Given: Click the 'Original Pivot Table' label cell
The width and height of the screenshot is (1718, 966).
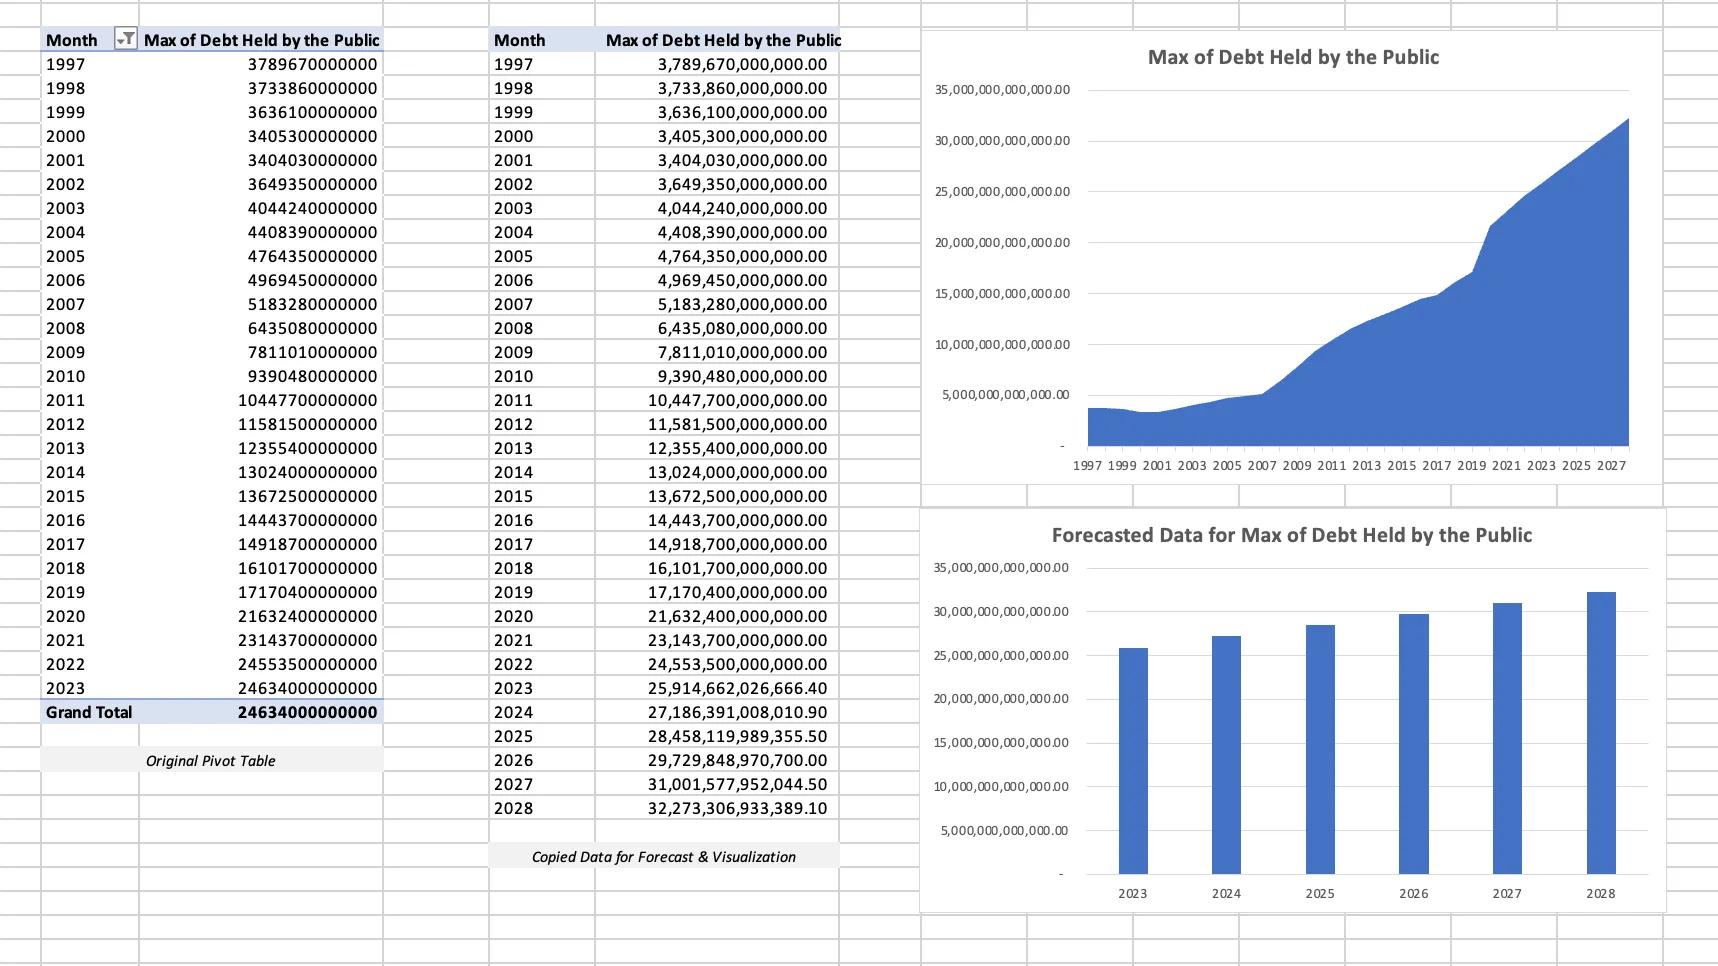Looking at the screenshot, I should 211,760.
